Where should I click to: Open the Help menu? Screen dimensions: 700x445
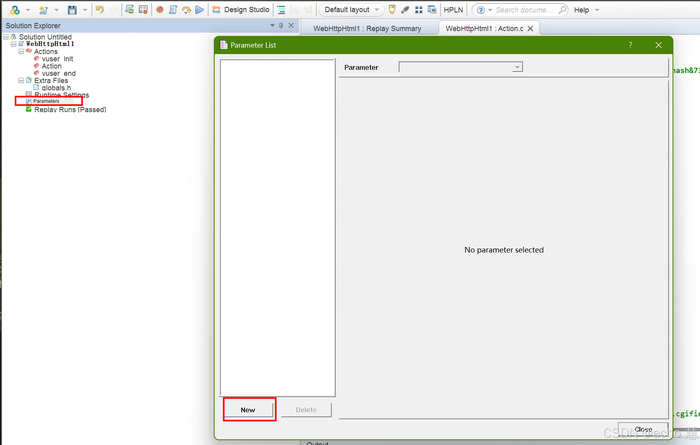click(581, 9)
